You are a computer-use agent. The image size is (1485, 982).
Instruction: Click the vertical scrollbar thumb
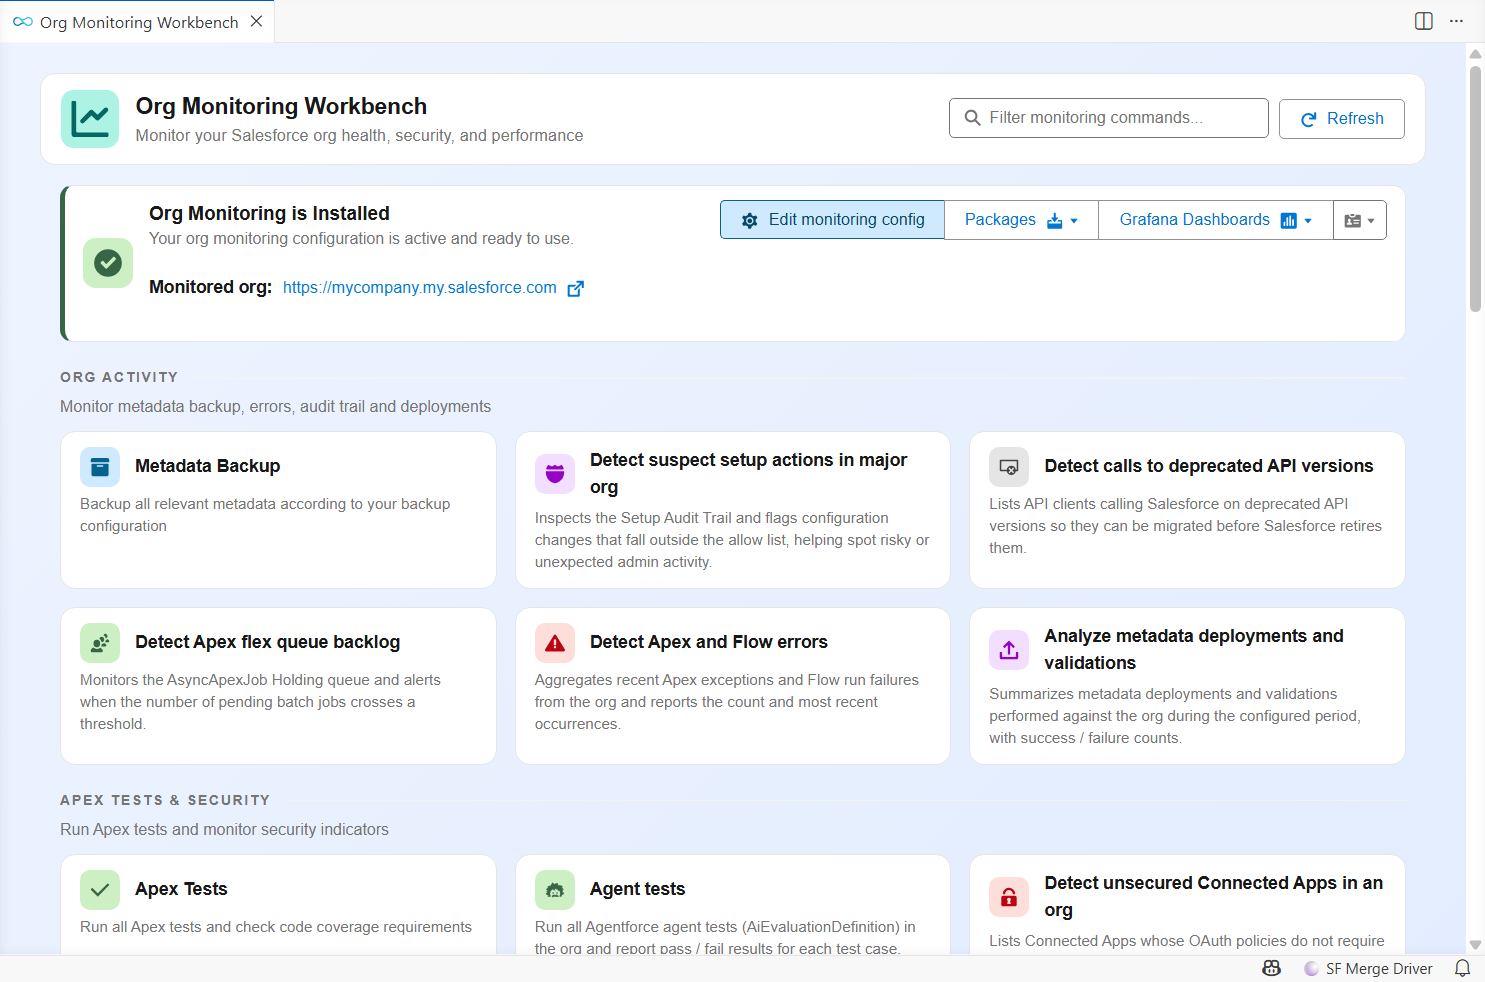(x=1475, y=190)
